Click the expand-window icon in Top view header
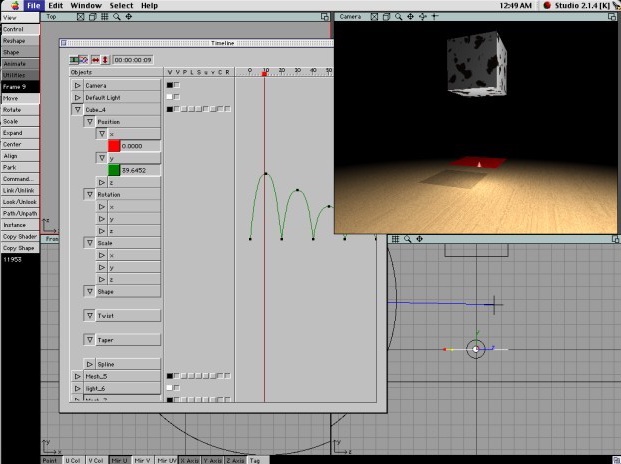This screenshot has width=621, height=464. (x=325, y=17)
